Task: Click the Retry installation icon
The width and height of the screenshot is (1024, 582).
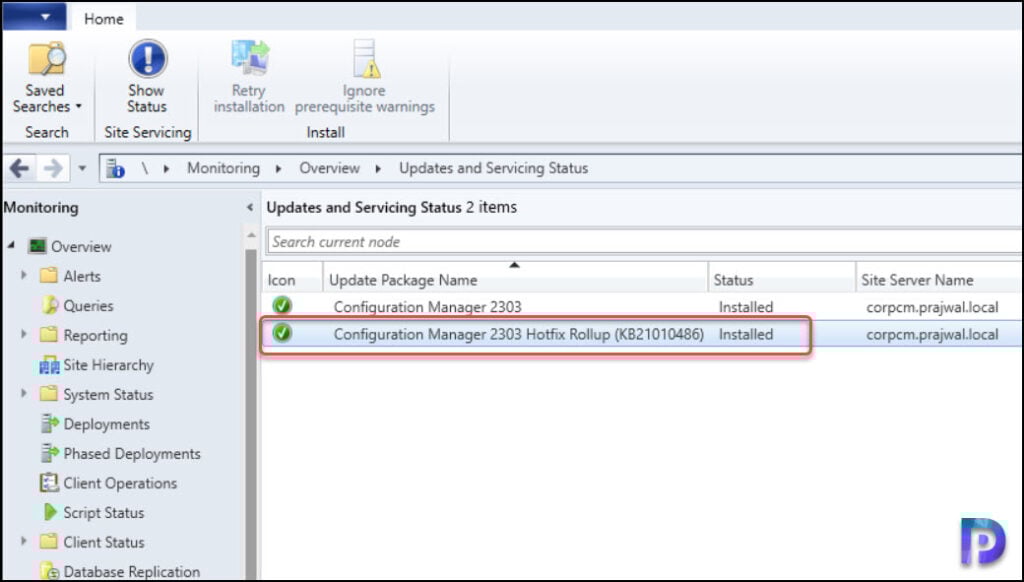Action: [249, 57]
